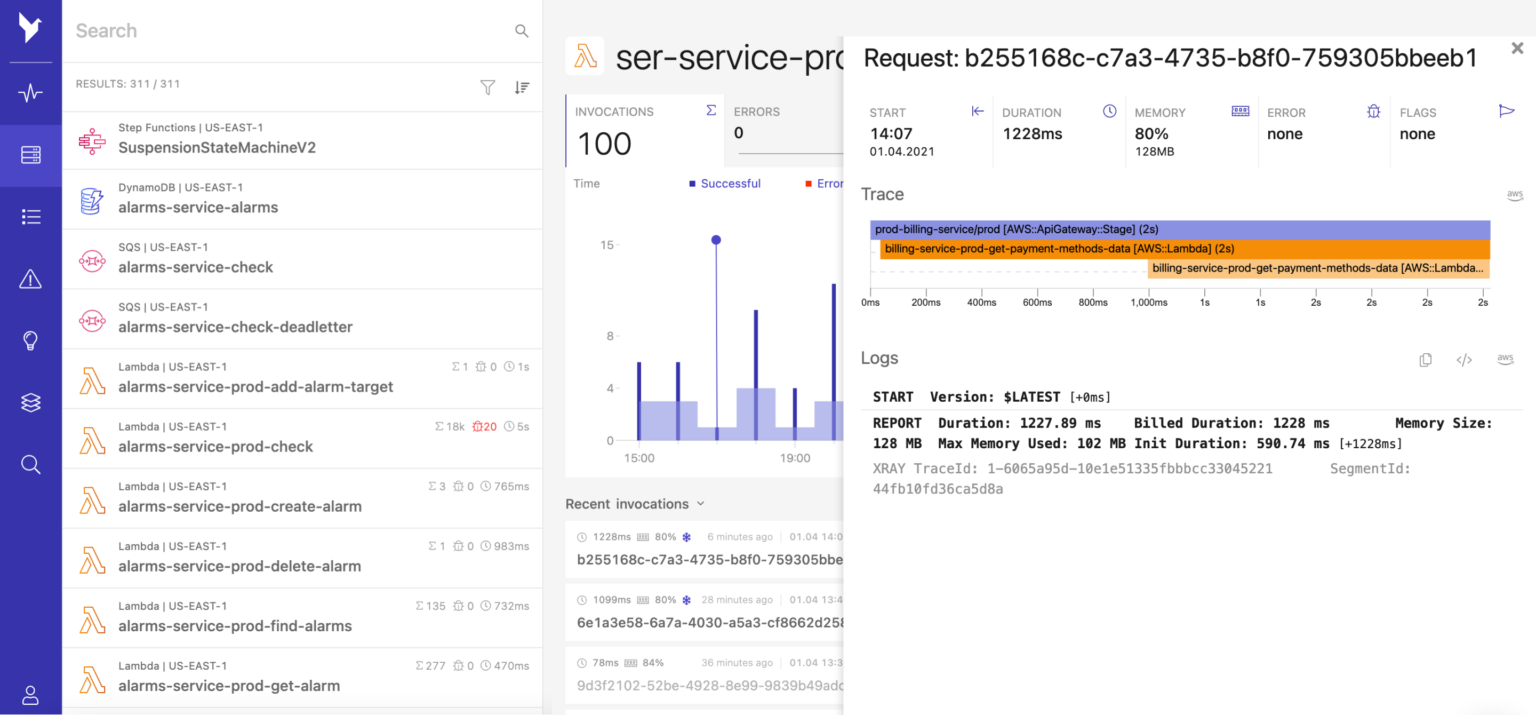The width and height of the screenshot is (1536, 715).
Task: Copy the logs using the copy icon
Action: 1426,359
